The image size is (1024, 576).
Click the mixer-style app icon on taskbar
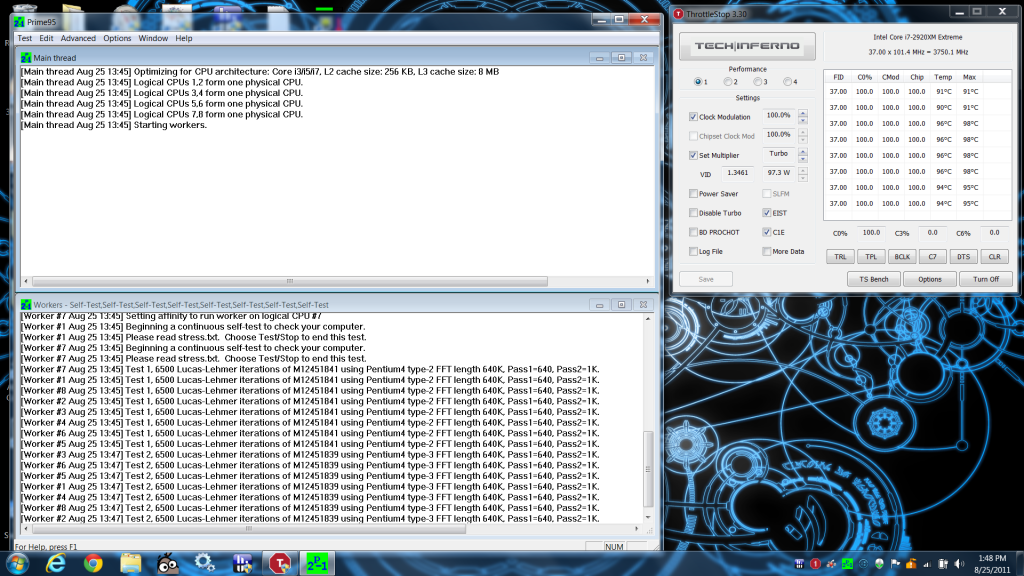tap(242, 563)
